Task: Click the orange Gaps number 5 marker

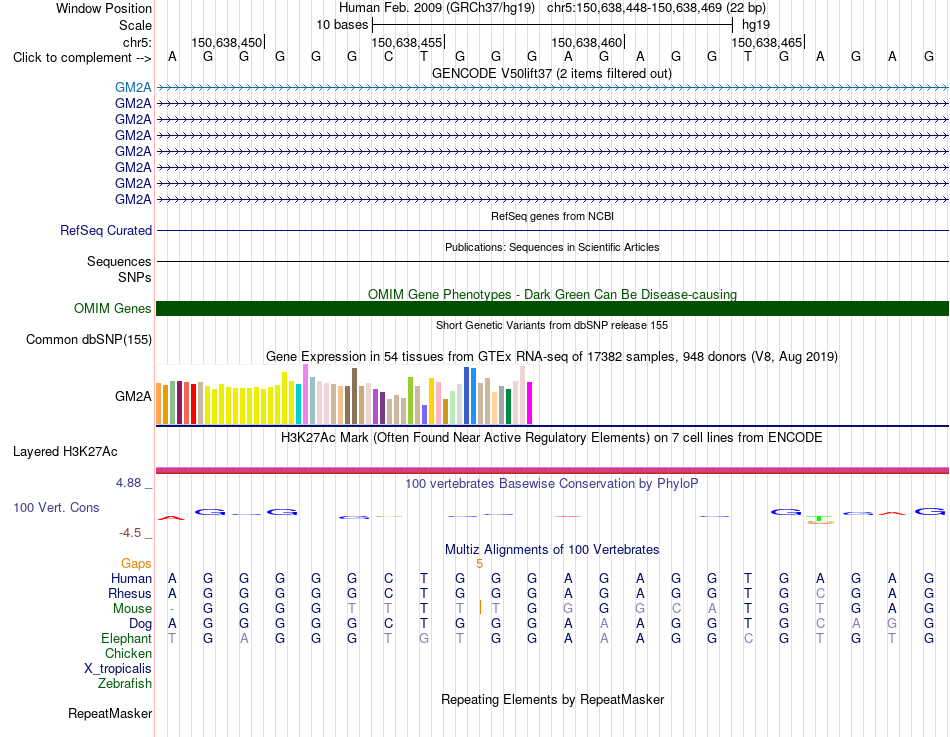Action: coord(479,564)
